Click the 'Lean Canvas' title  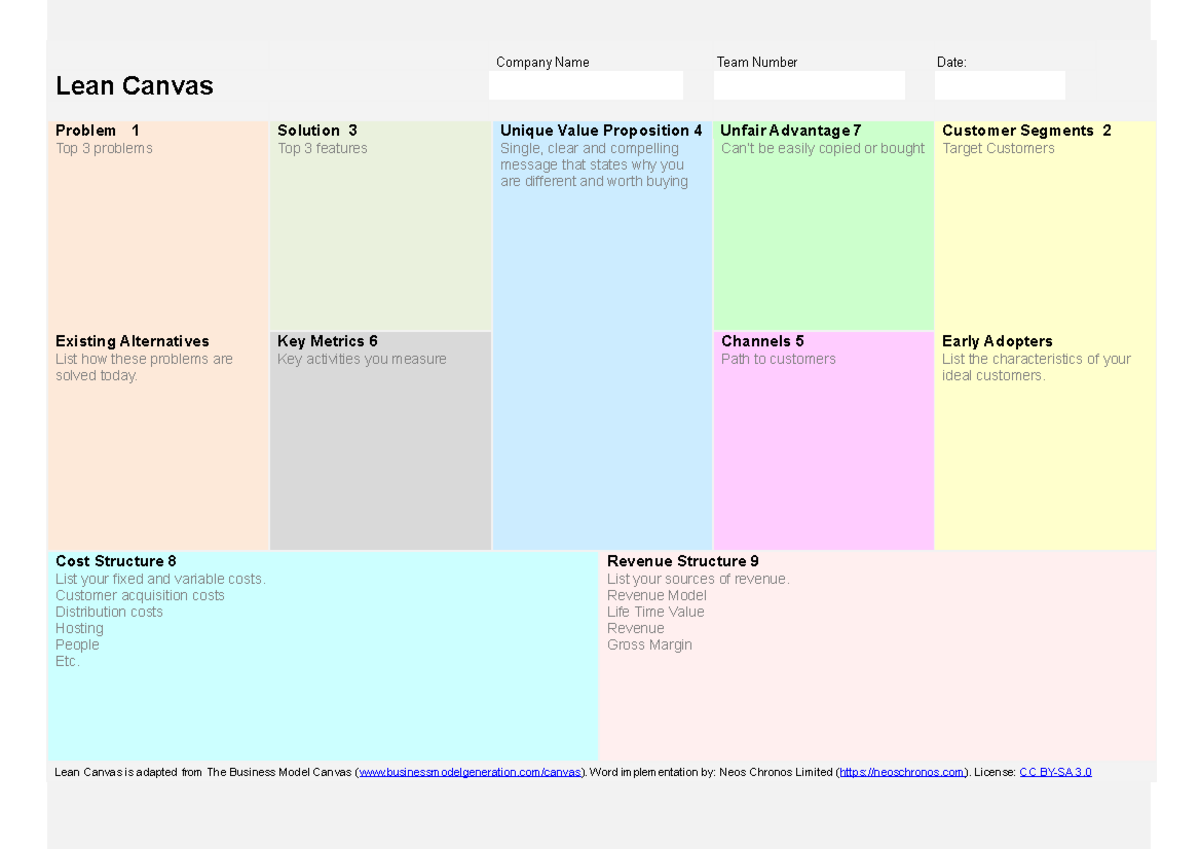[x=134, y=86]
